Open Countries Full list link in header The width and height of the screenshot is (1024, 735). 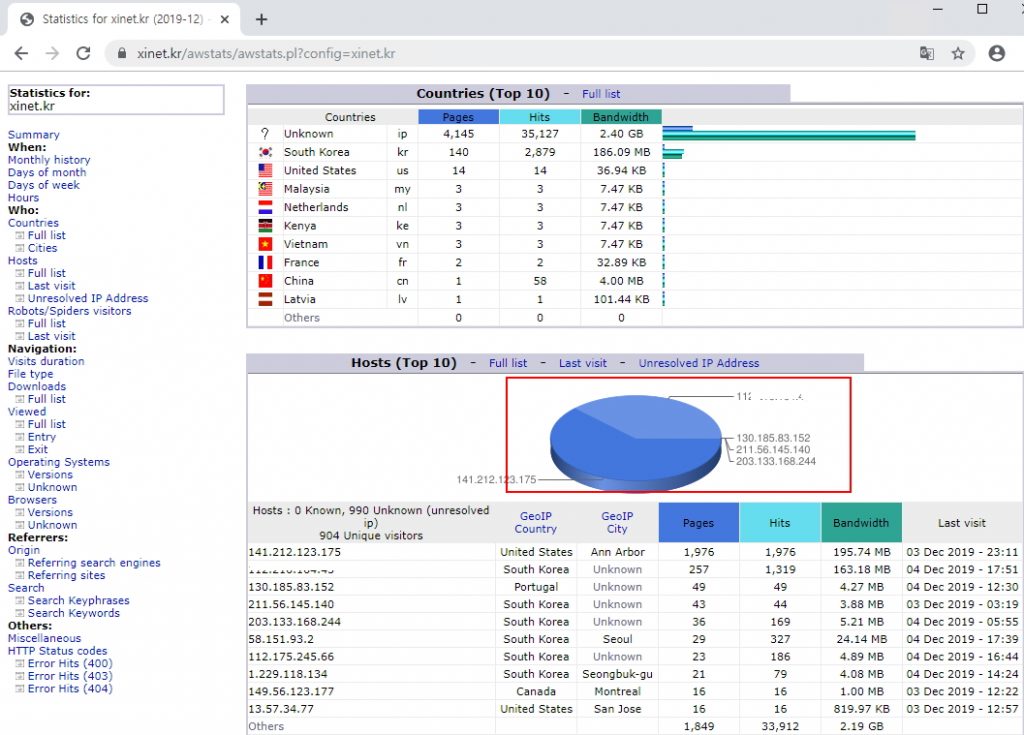click(x=601, y=94)
